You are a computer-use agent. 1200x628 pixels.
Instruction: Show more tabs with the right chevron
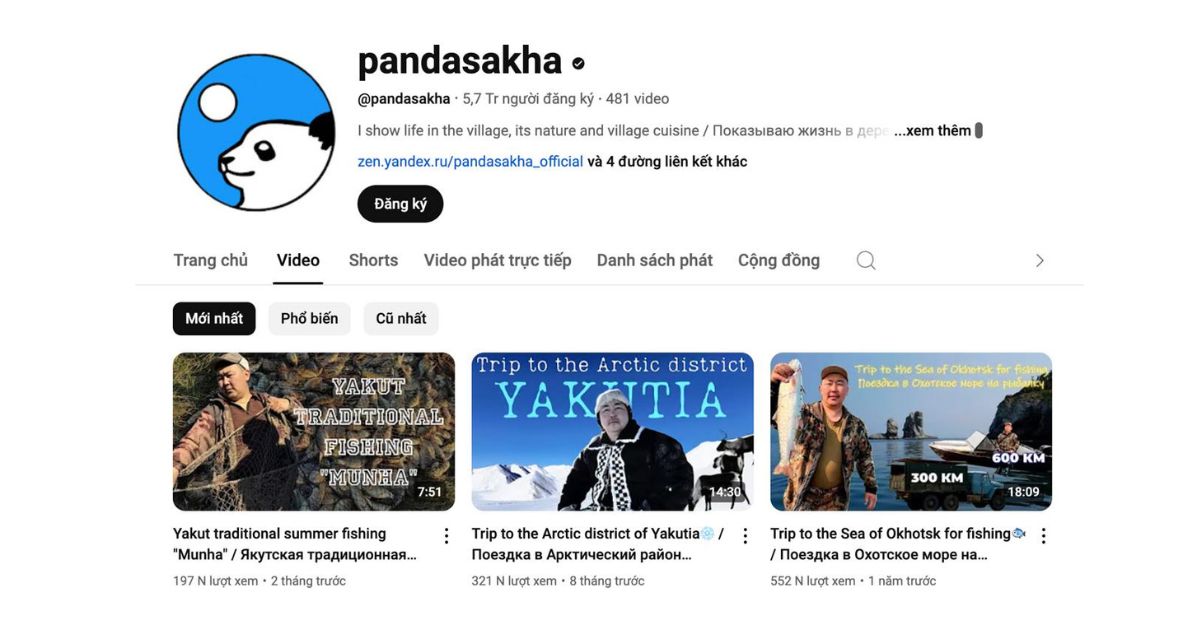tap(1039, 260)
